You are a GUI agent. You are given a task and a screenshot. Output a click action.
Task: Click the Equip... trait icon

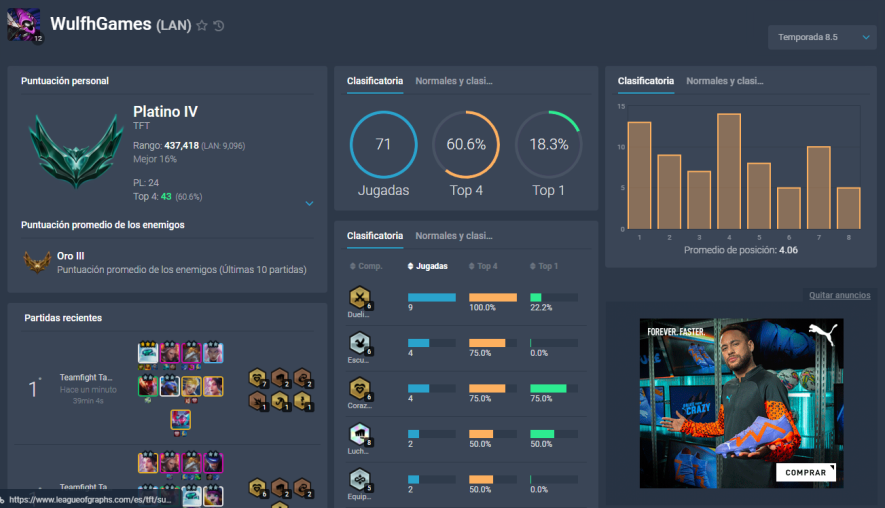pyautogui.click(x=360, y=480)
